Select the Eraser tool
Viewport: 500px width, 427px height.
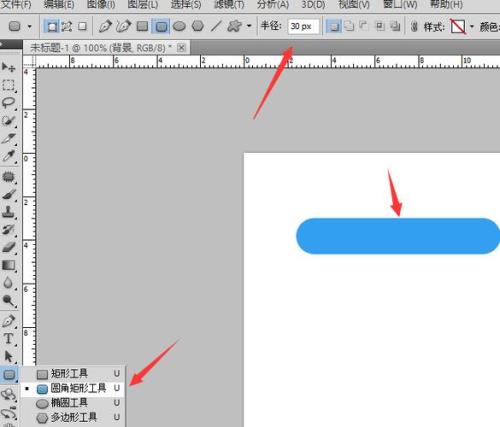pyautogui.click(x=9, y=247)
